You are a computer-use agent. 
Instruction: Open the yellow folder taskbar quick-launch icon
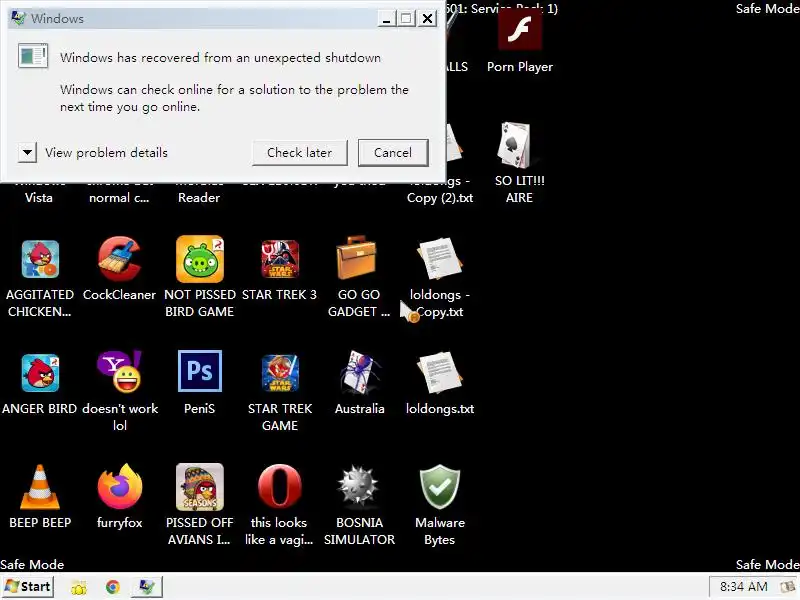coord(79,587)
